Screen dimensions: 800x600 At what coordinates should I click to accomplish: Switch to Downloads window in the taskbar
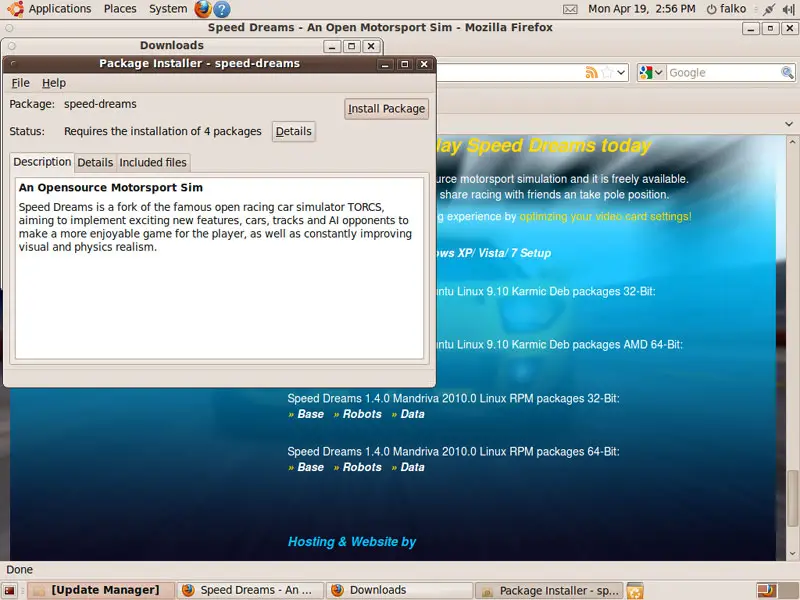(400, 590)
